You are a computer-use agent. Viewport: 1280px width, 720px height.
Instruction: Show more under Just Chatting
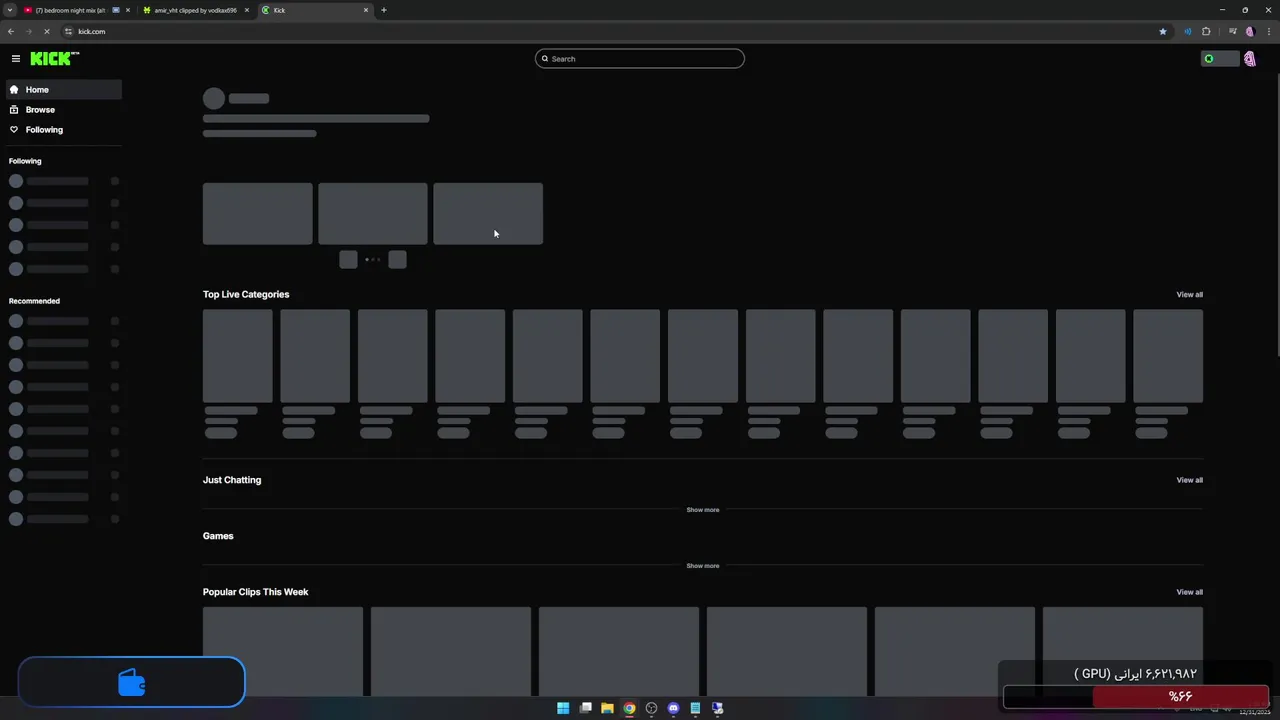coord(702,510)
